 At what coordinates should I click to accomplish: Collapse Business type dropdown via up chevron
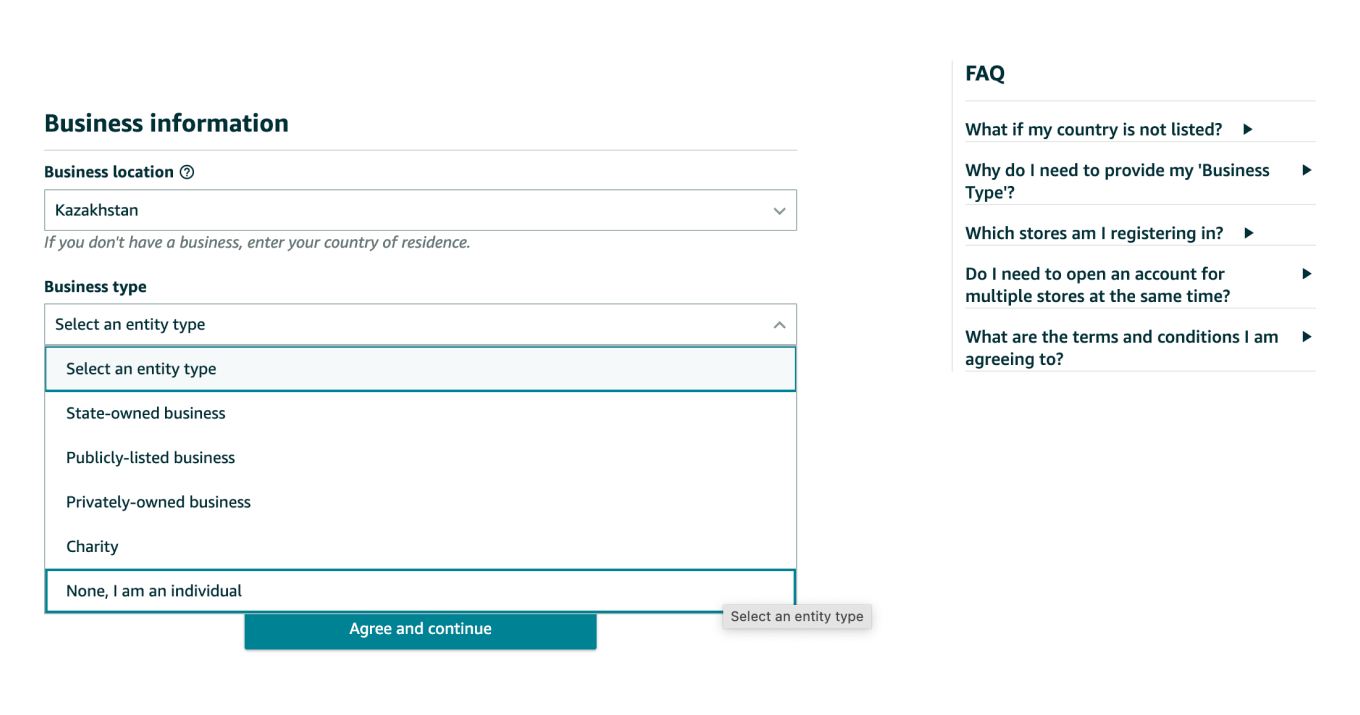click(x=779, y=325)
